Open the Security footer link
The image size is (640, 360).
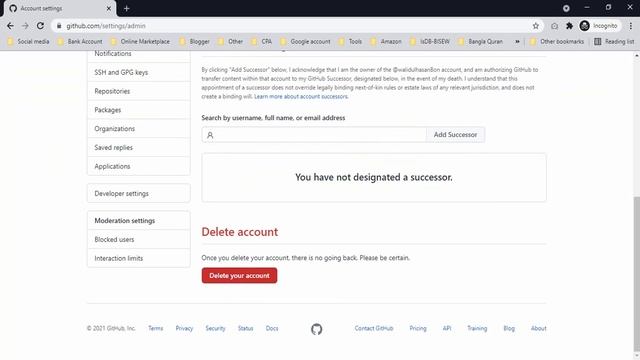point(215,328)
